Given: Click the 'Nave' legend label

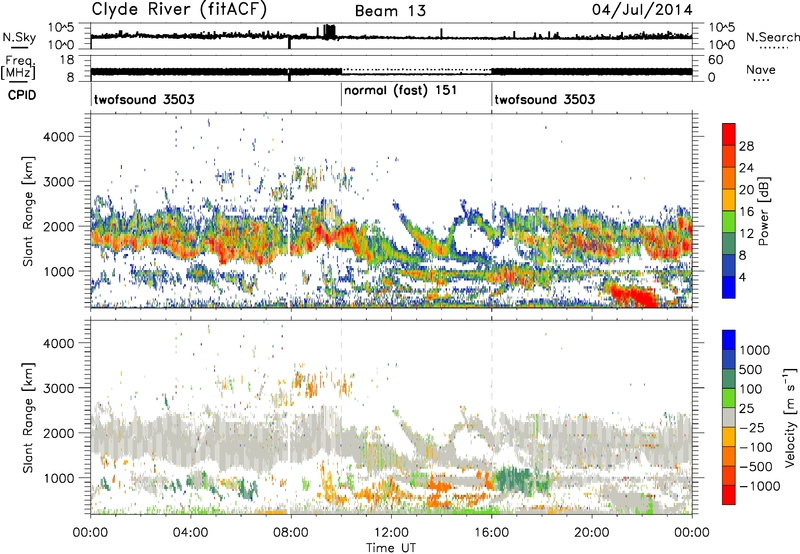Looking at the screenshot, I should tap(761, 69).
